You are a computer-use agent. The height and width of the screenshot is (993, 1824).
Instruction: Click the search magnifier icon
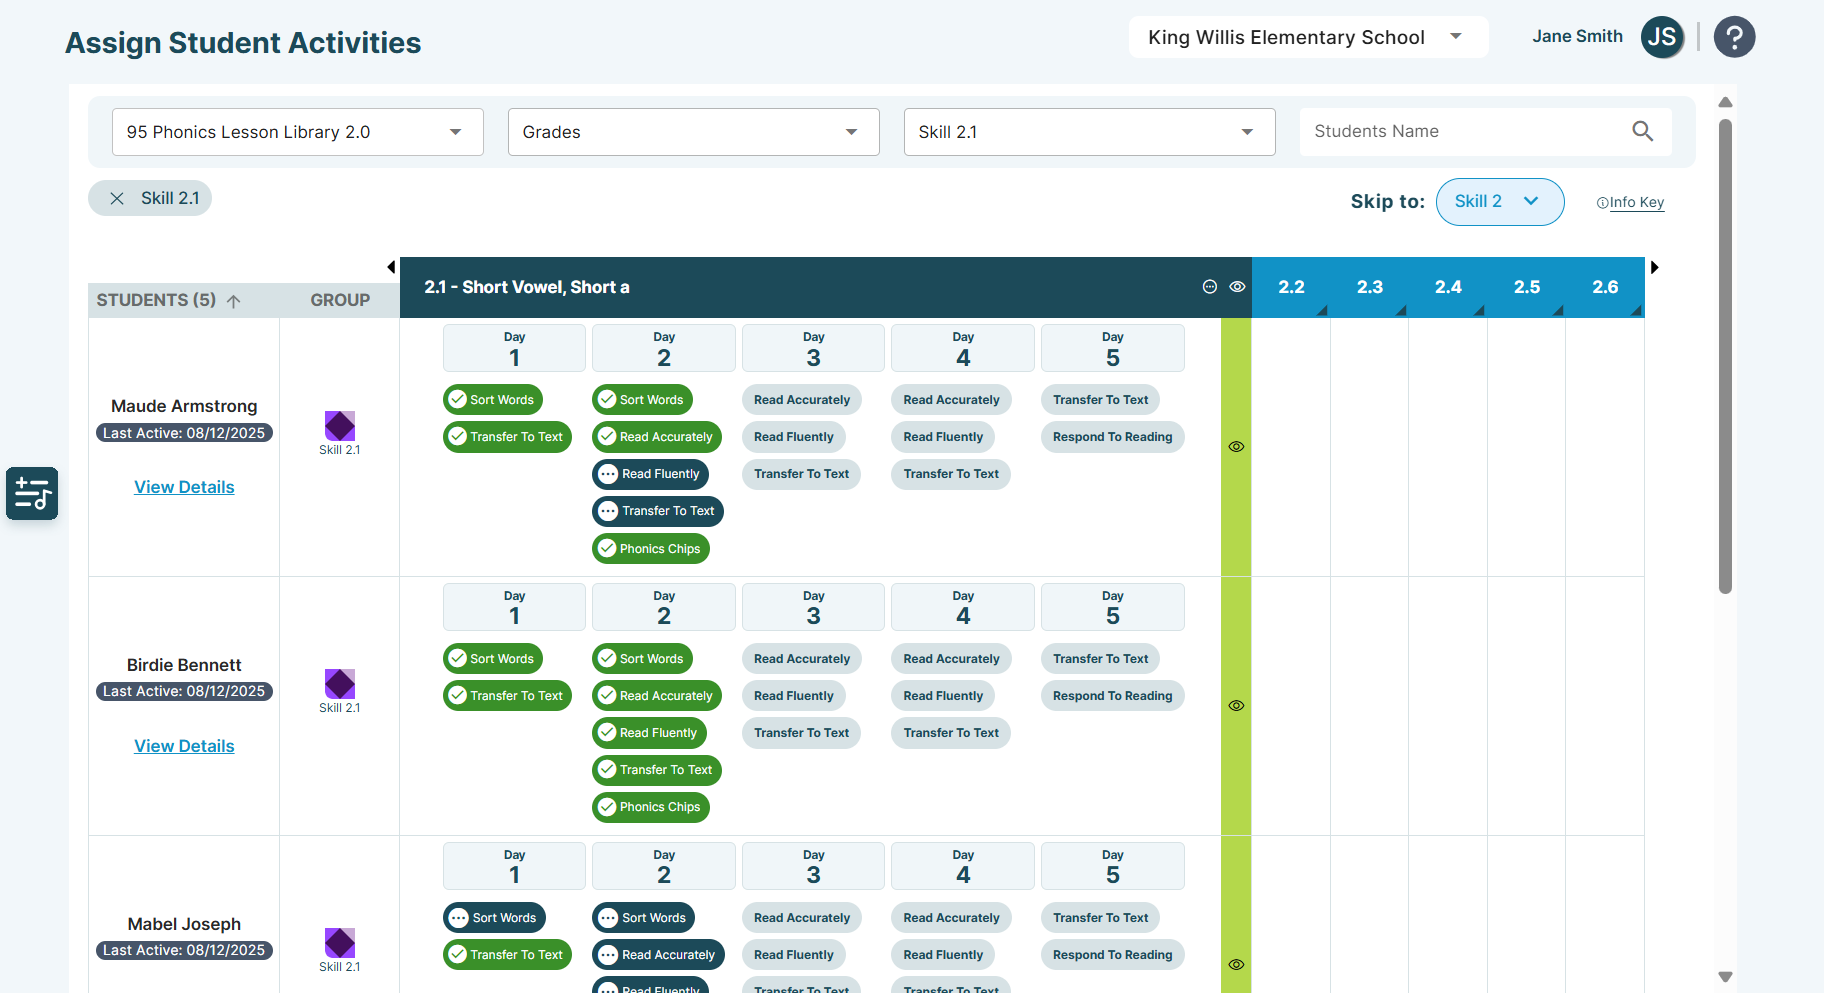click(1642, 131)
